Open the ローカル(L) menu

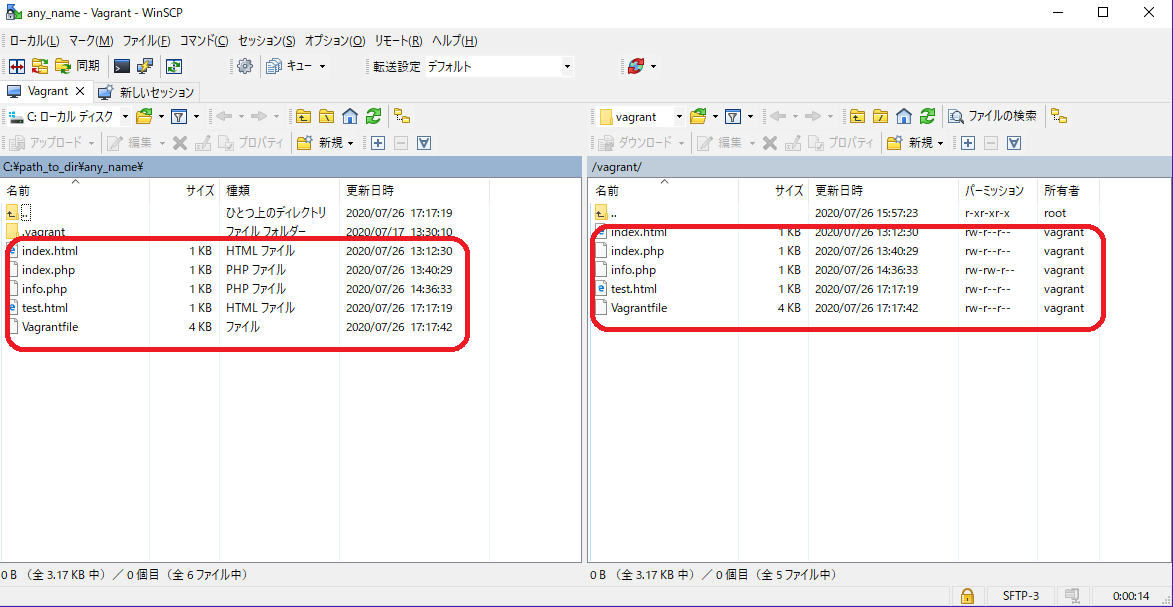tap(34, 40)
